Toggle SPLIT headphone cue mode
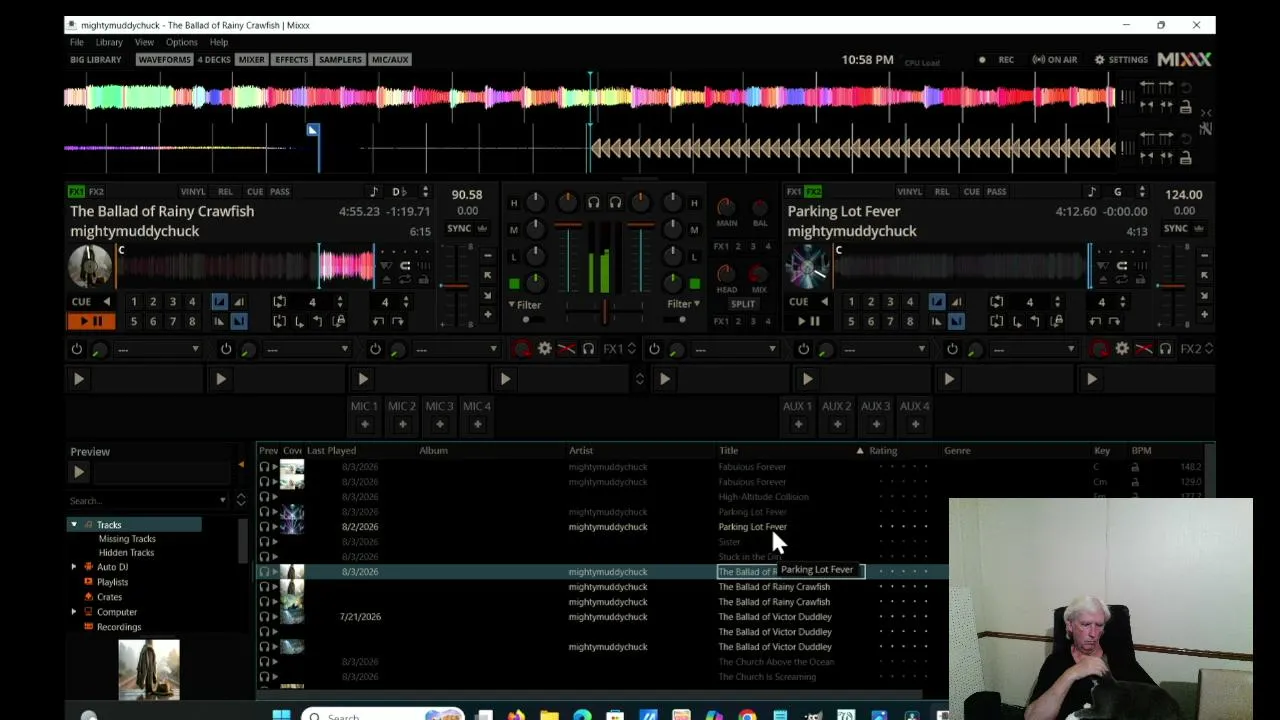1280x720 pixels. [743, 304]
